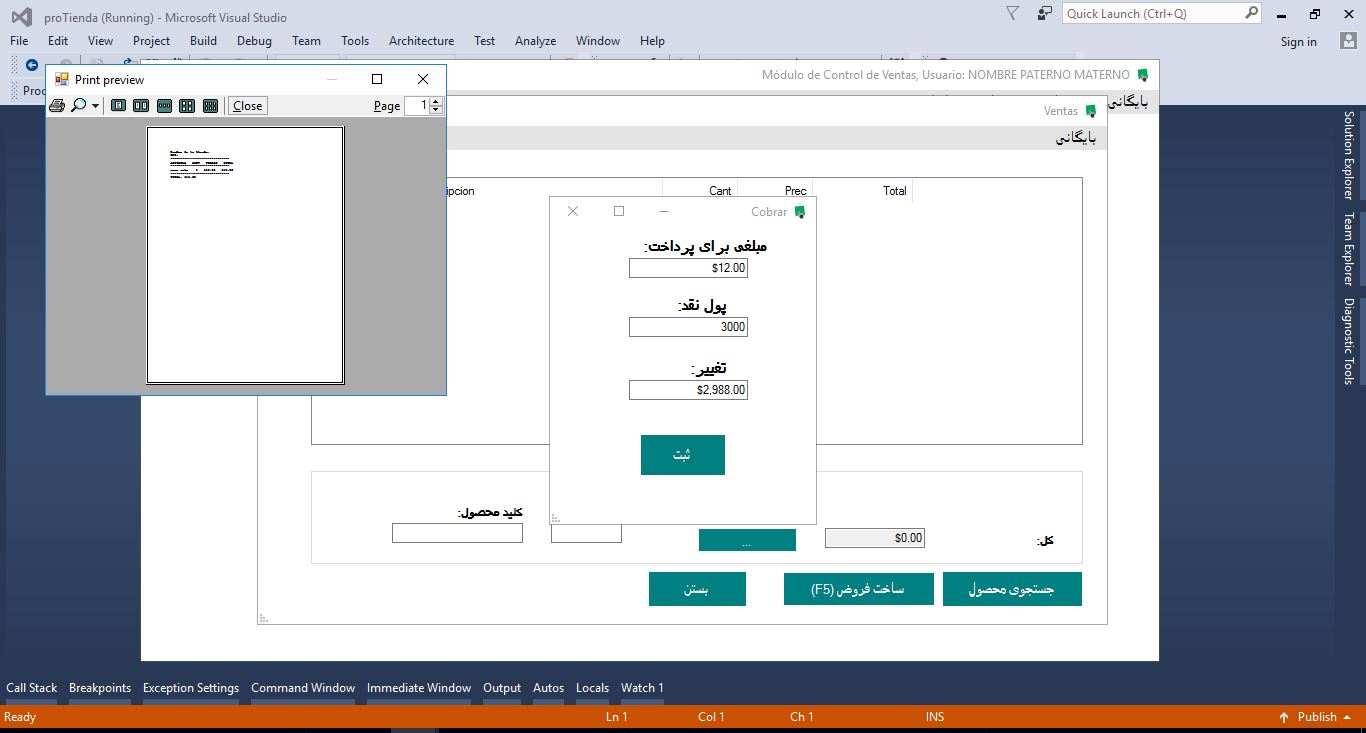Maximize the Print preview window
This screenshot has height=733, width=1366.
click(x=377, y=79)
